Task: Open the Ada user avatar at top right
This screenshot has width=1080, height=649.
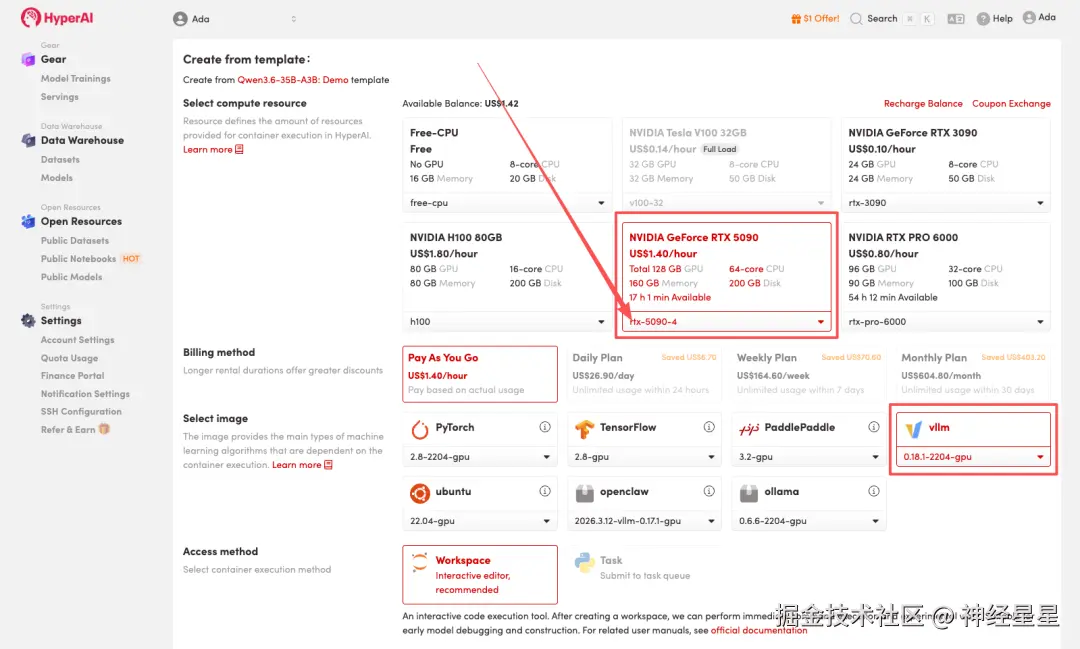Action: (1029, 17)
